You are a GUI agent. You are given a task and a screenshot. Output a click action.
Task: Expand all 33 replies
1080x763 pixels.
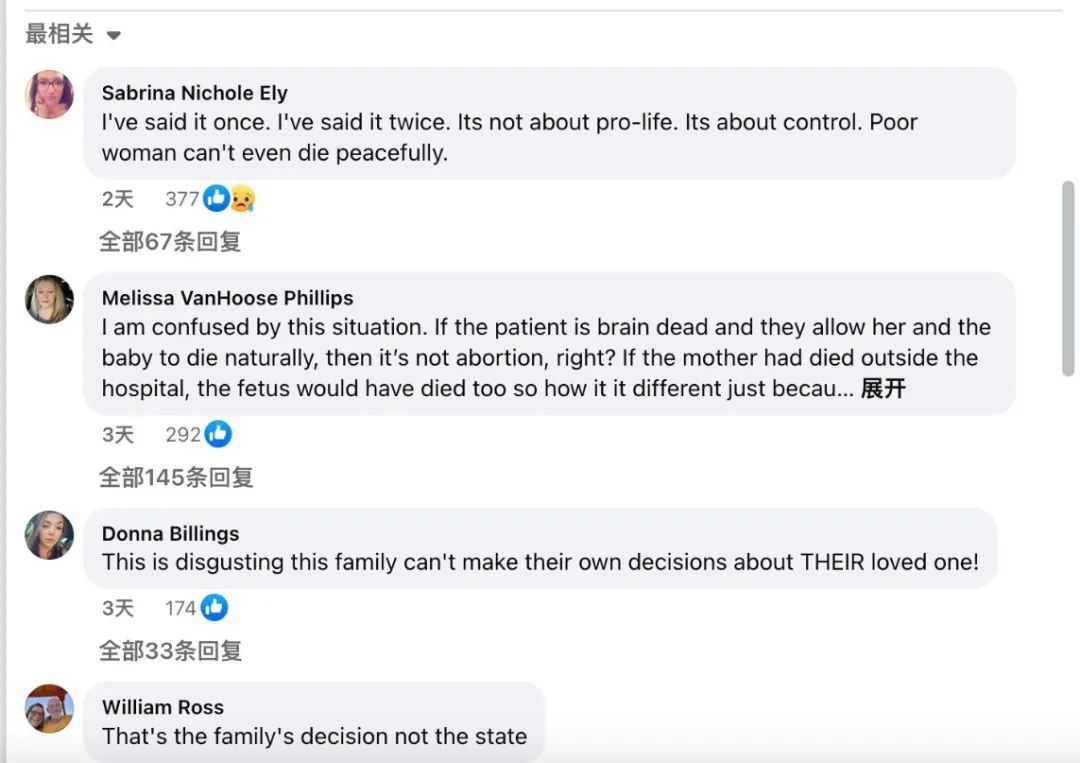[x=170, y=650]
